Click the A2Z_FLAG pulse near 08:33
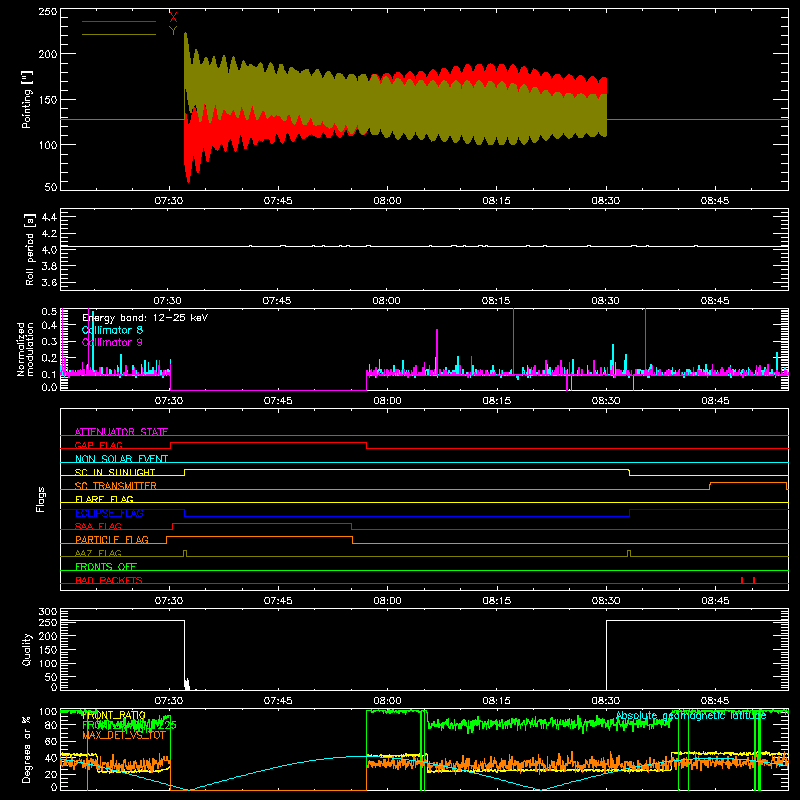The height and width of the screenshot is (800, 800). coord(629,554)
